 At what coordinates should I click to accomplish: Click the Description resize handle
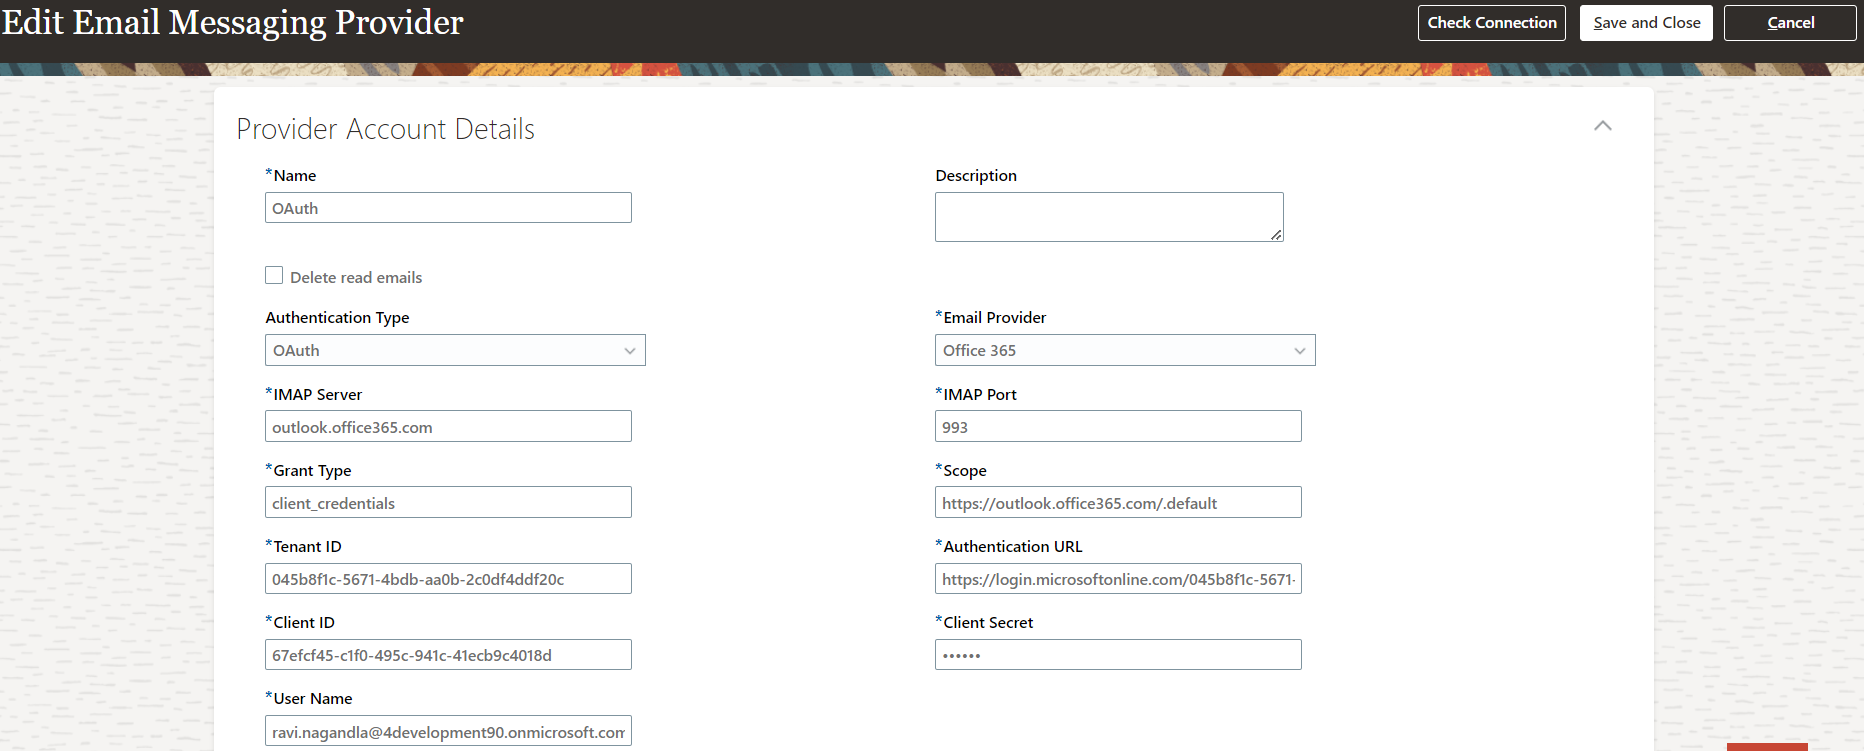point(1276,235)
